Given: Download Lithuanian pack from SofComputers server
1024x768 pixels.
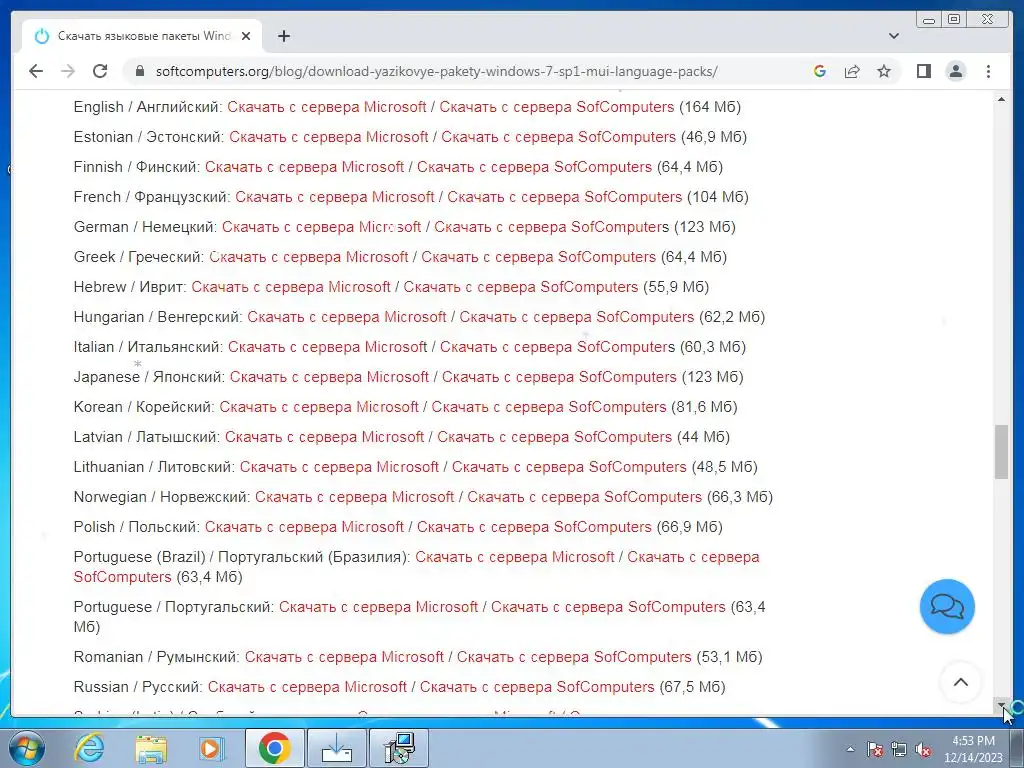Looking at the screenshot, I should click(569, 468).
